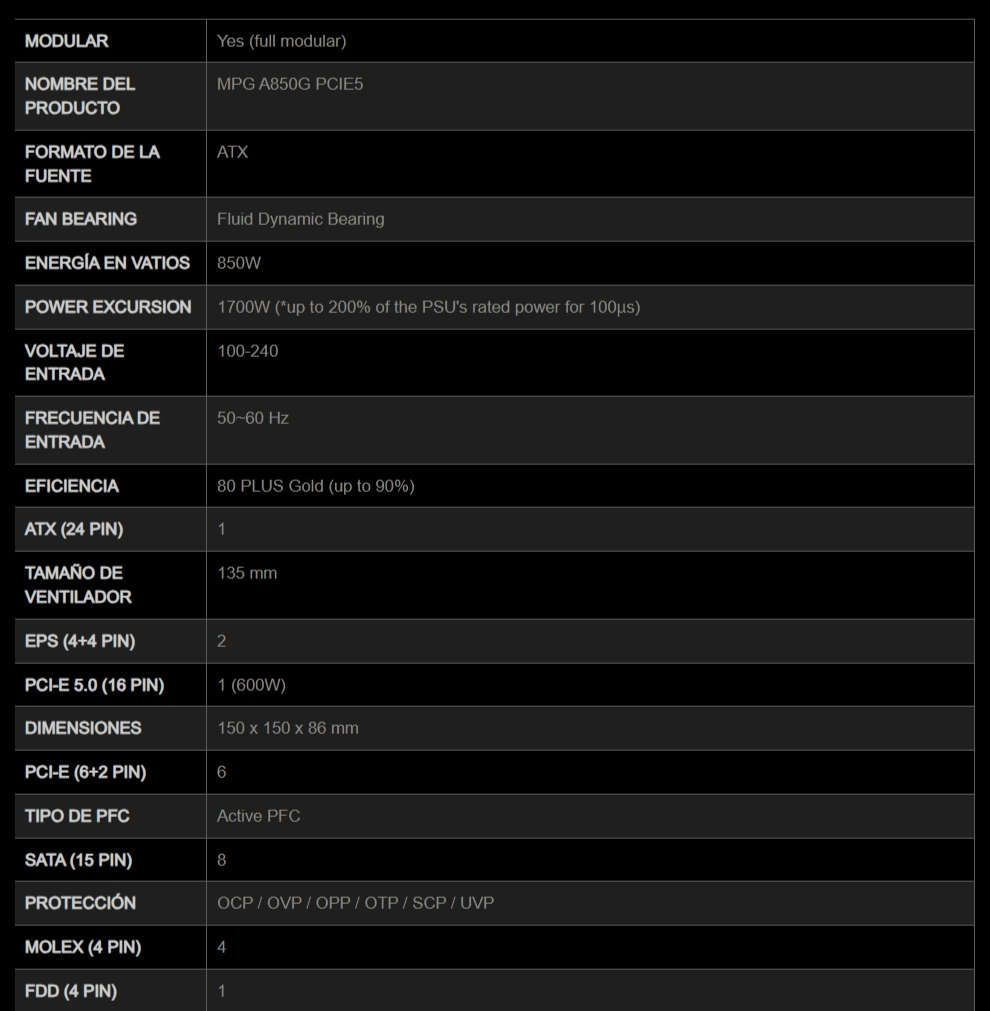990x1011 pixels.
Task: Select the EPS (4+4 PIN) label
Action: coord(80,641)
